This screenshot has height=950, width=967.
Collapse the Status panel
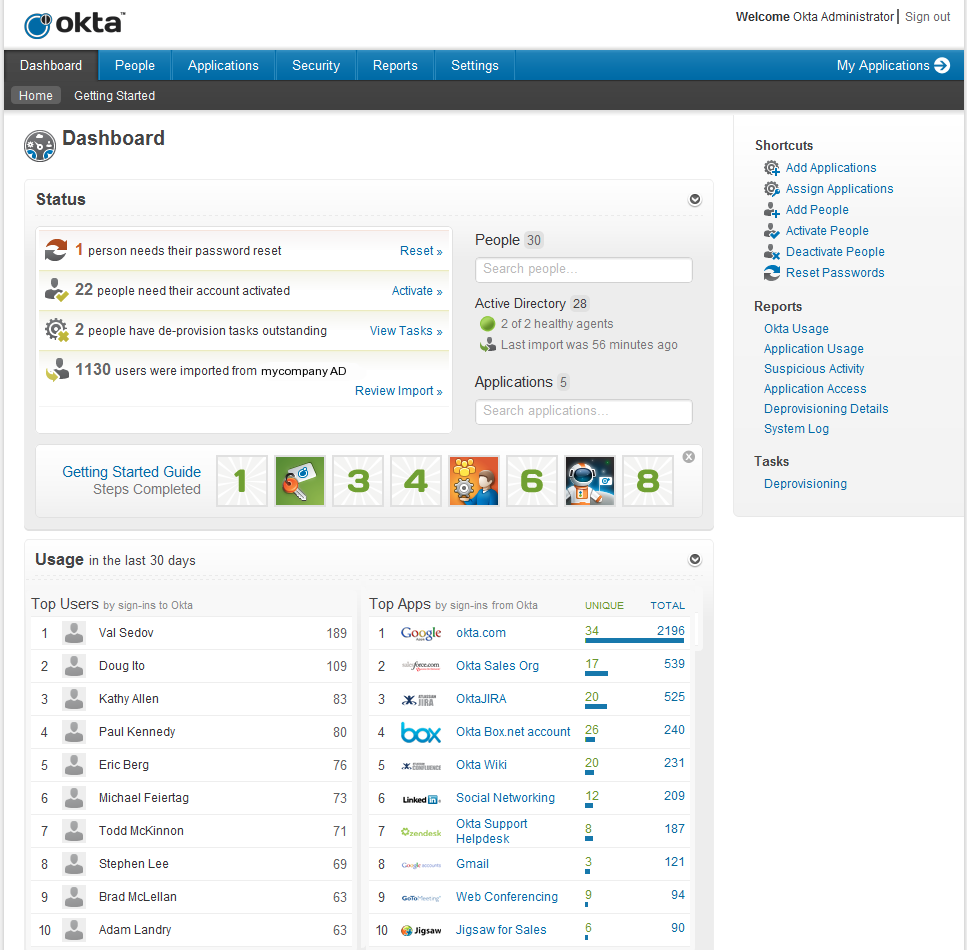tap(695, 200)
